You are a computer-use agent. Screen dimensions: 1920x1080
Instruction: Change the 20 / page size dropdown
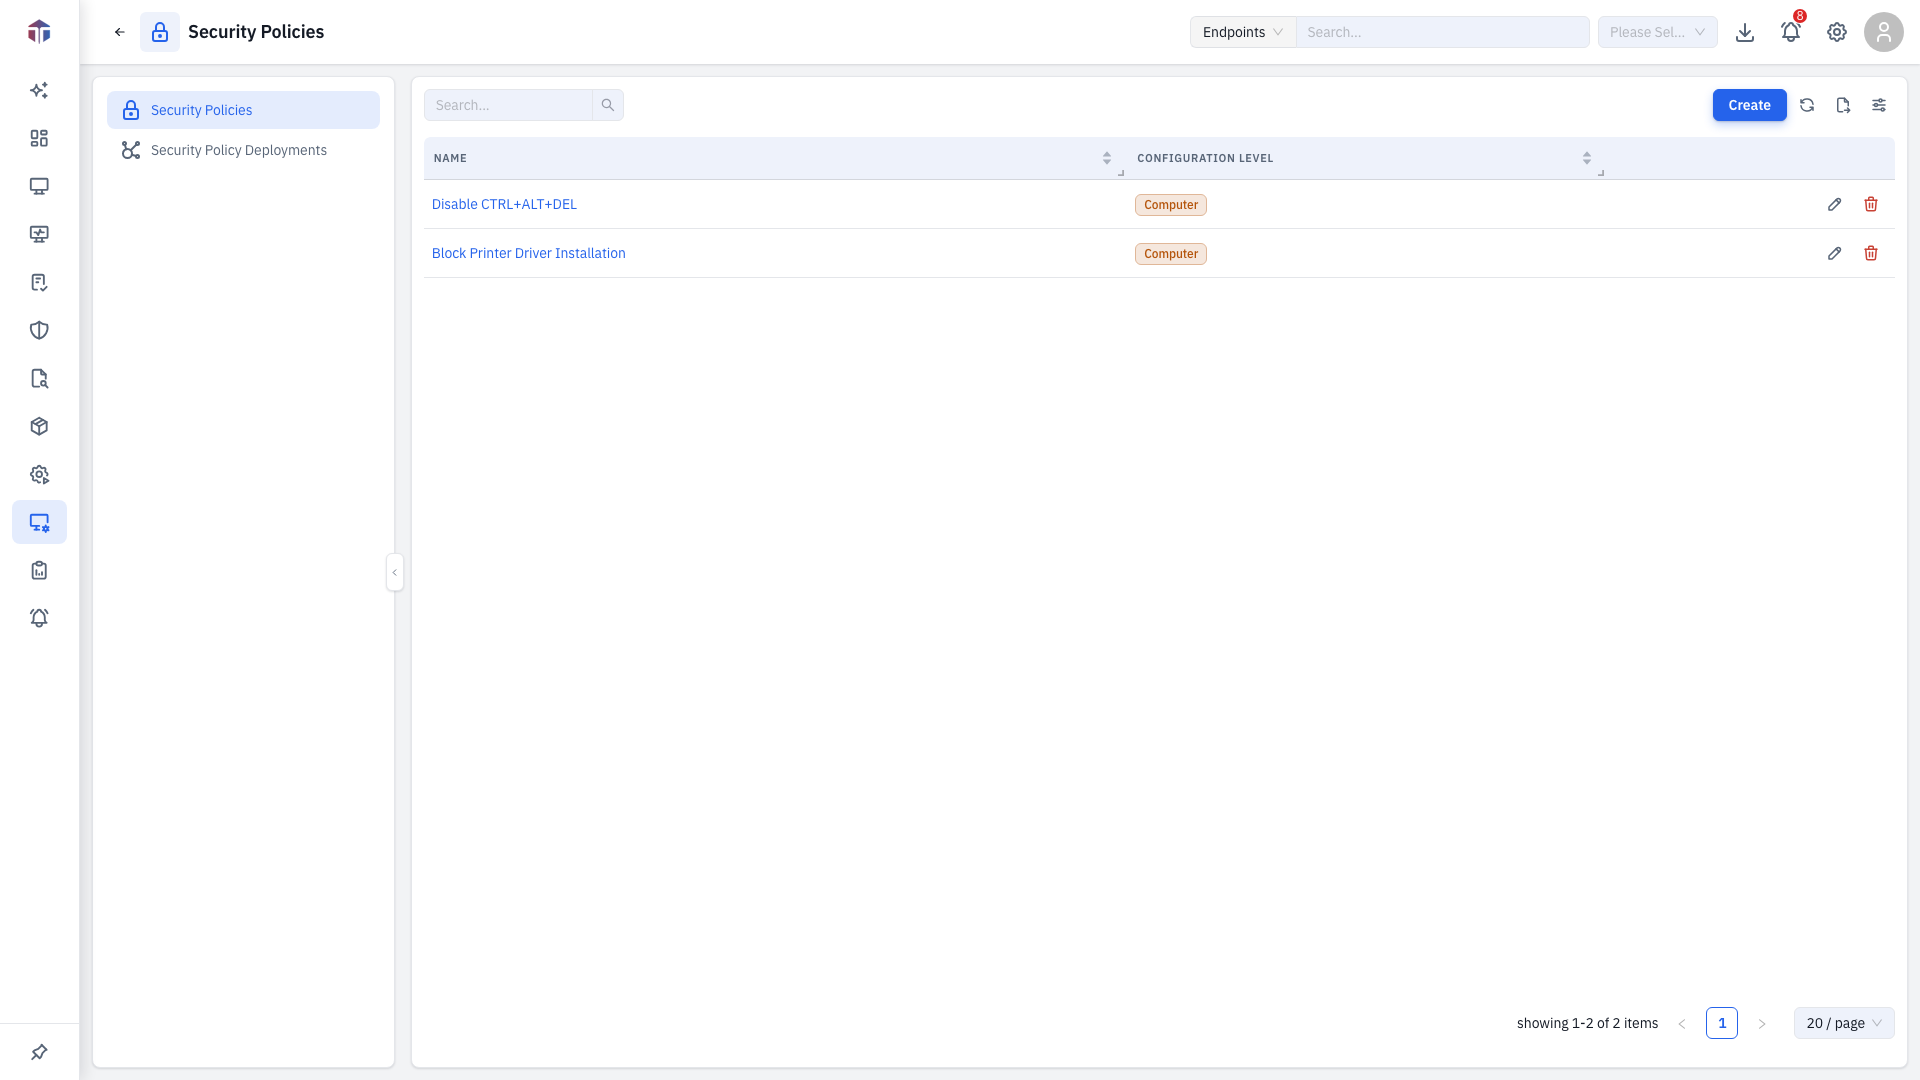[x=1844, y=1023]
